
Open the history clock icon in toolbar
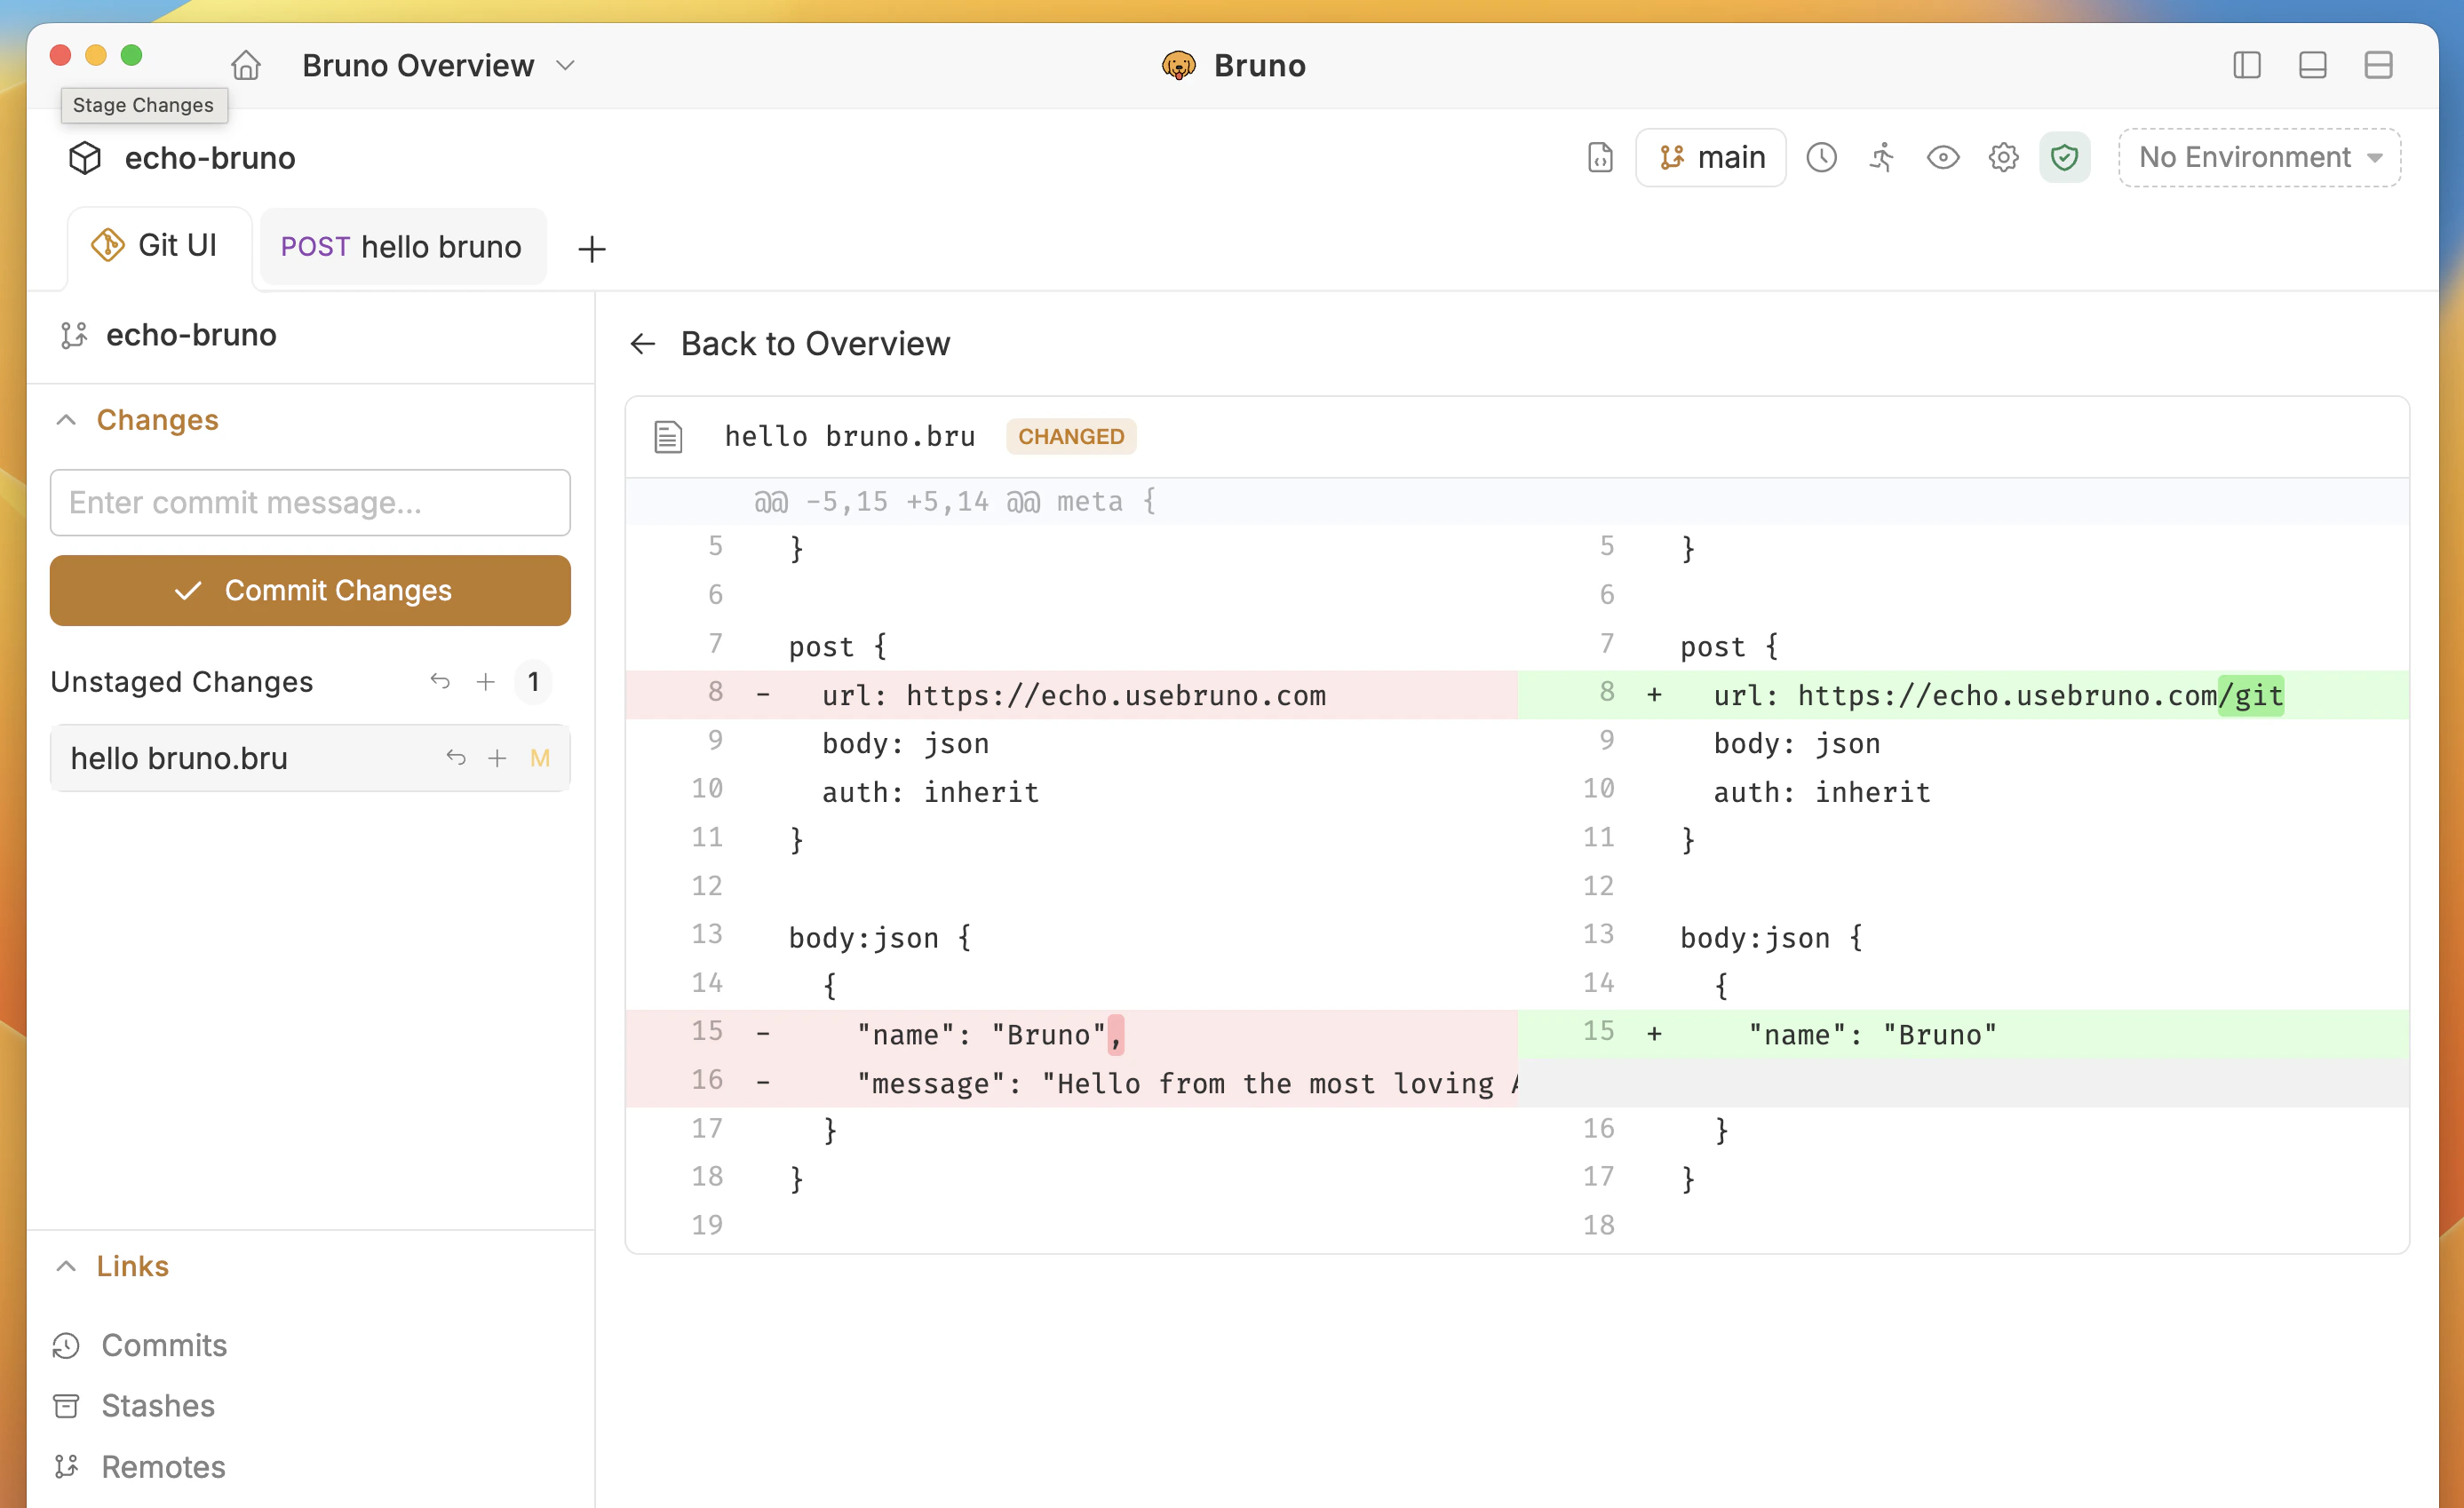1821,158
